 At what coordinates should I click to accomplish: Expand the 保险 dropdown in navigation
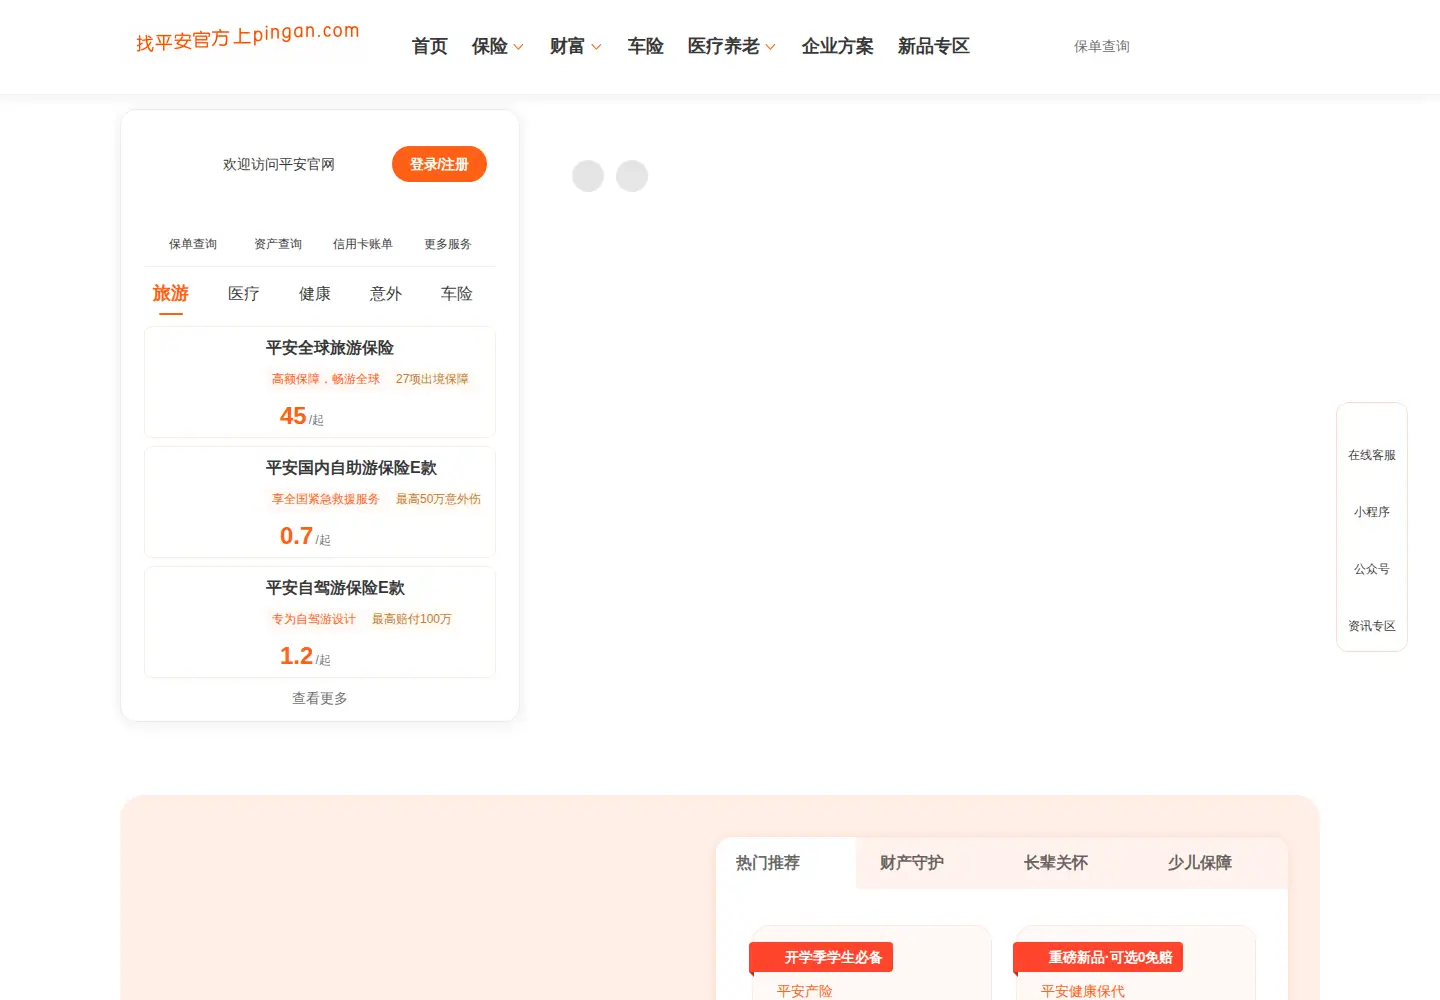tap(498, 46)
